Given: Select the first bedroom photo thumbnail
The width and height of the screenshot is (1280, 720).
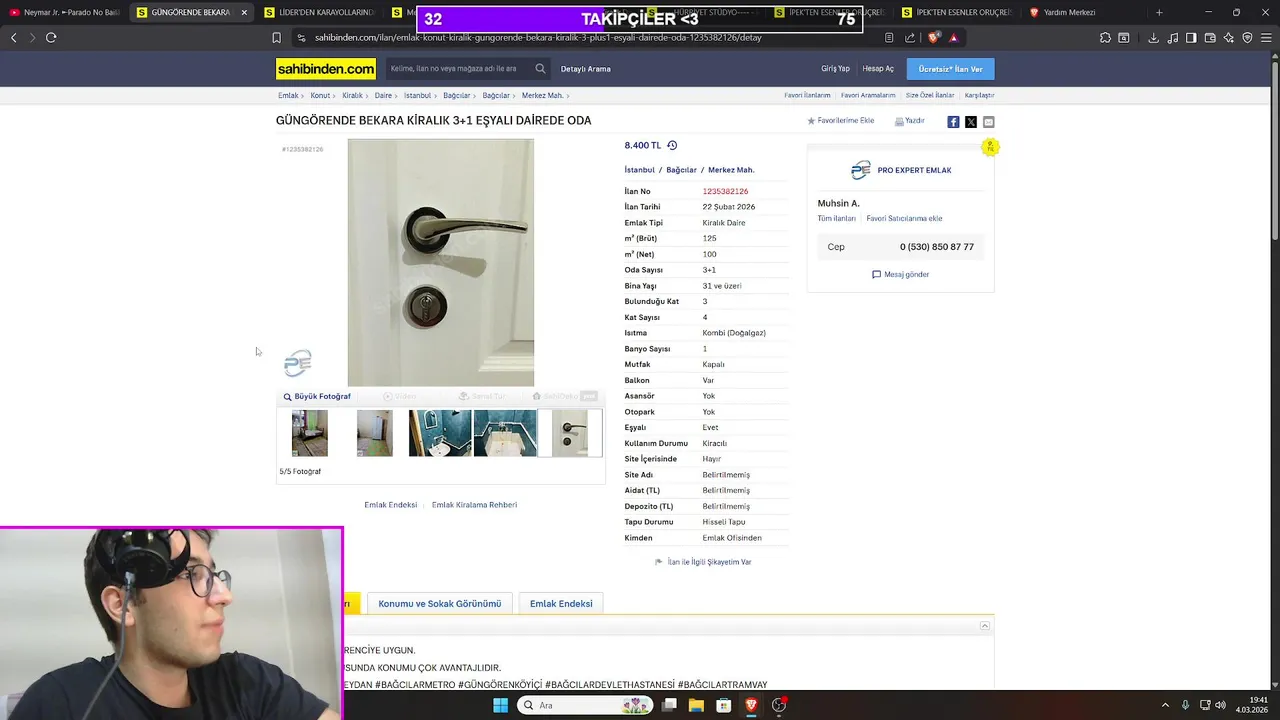Looking at the screenshot, I should click(x=310, y=433).
